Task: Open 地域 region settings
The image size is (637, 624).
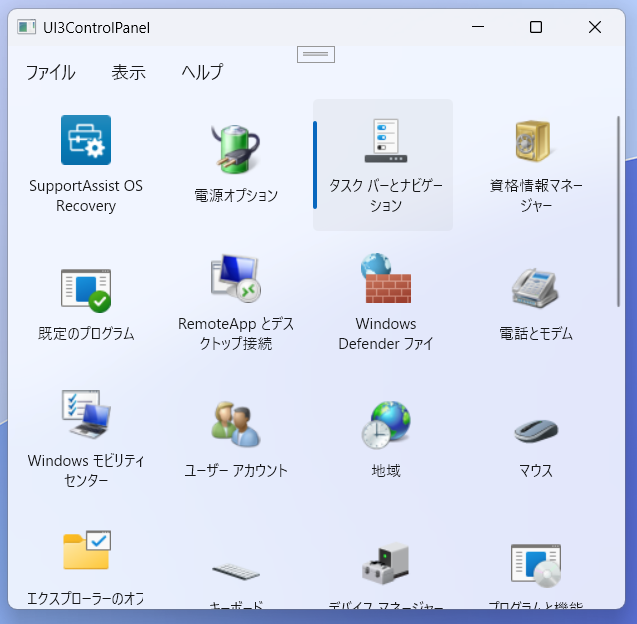Action: [385, 425]
